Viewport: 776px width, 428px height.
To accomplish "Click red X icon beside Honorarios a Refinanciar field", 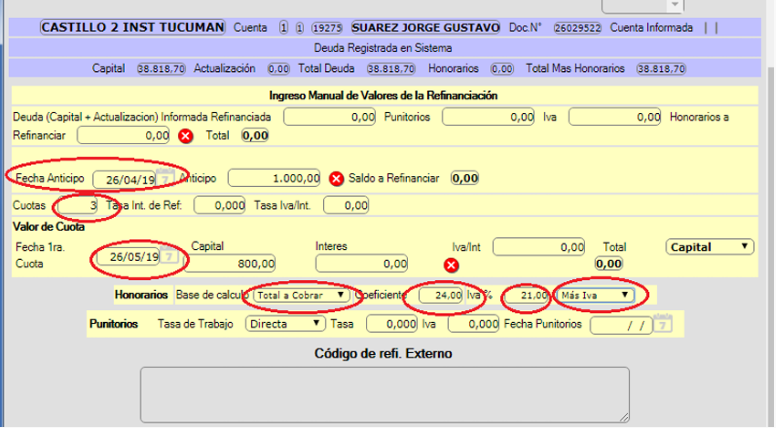I will pyautogui.click(x=185, y=135).
